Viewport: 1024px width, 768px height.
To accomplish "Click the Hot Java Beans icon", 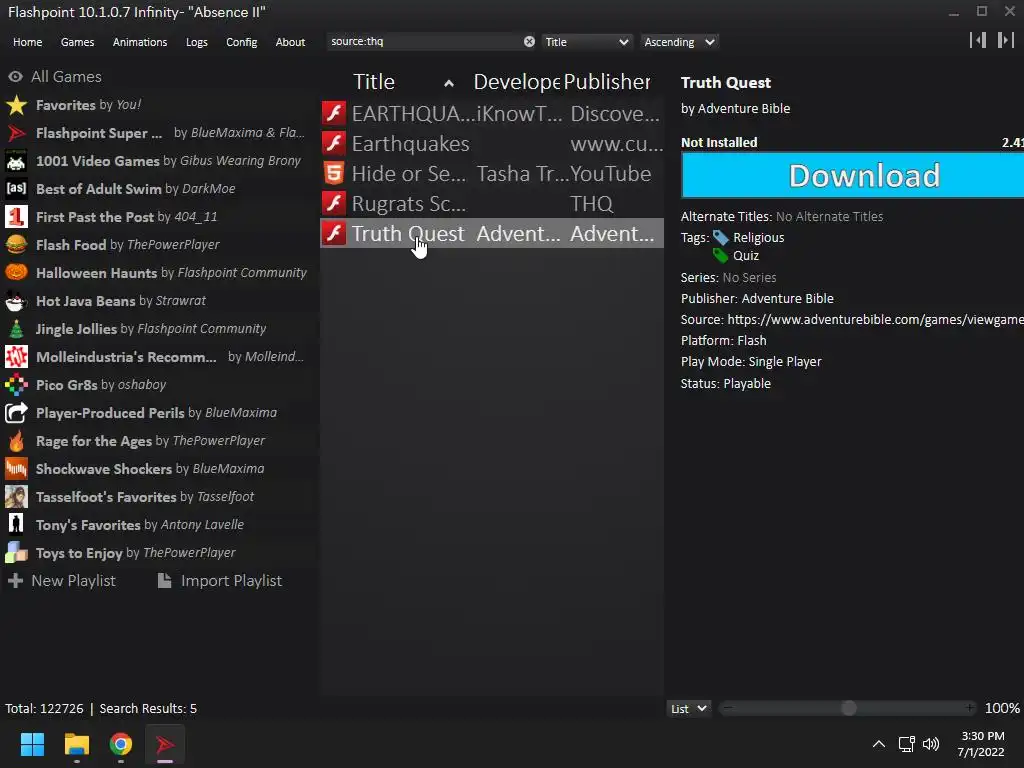I will 16,301.
